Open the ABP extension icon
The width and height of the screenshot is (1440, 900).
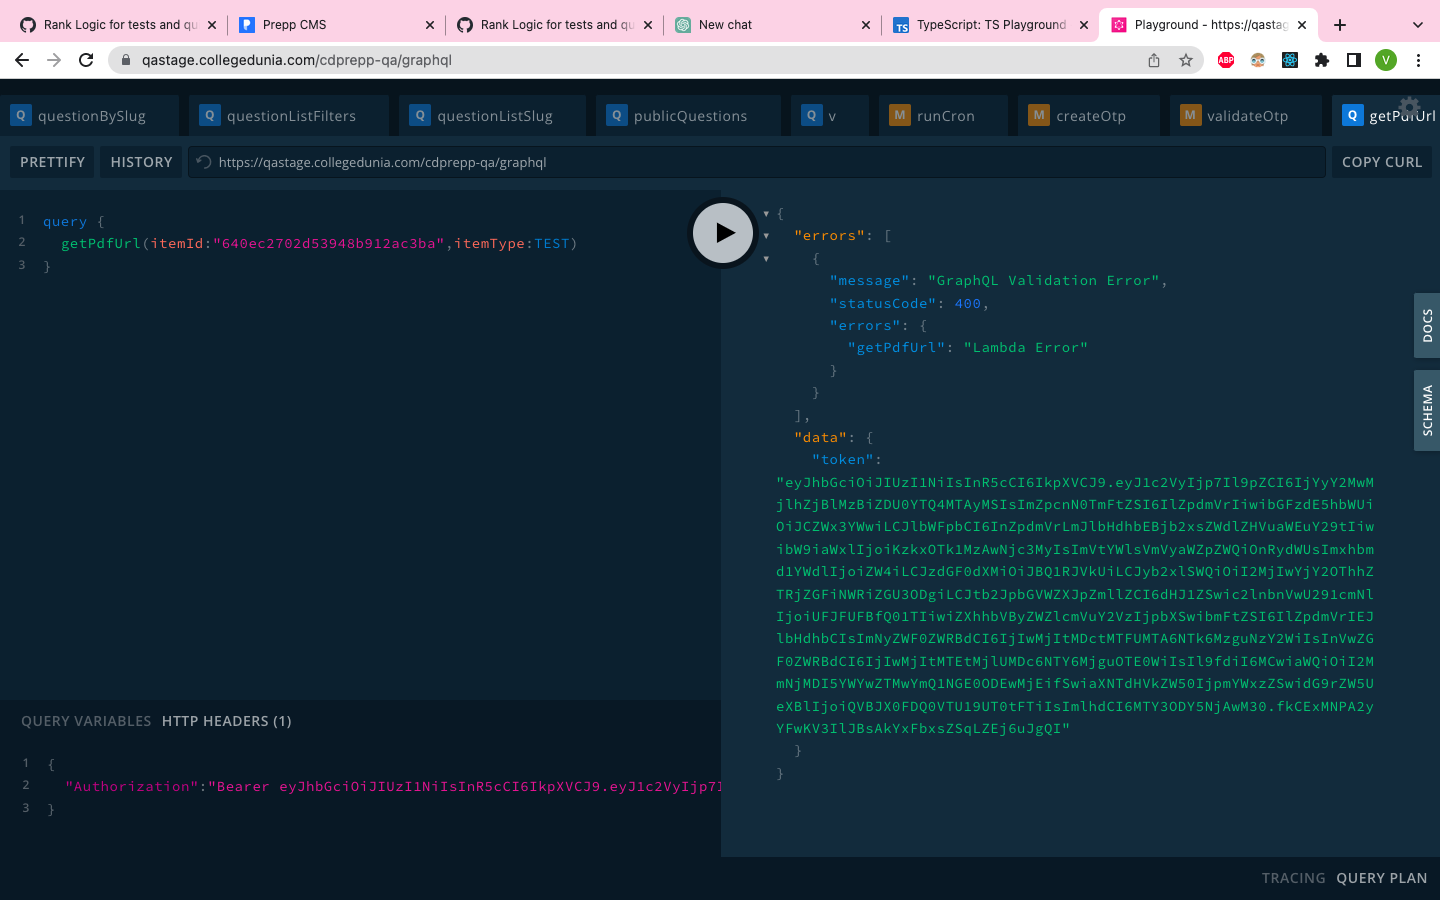coord(1226,60)
